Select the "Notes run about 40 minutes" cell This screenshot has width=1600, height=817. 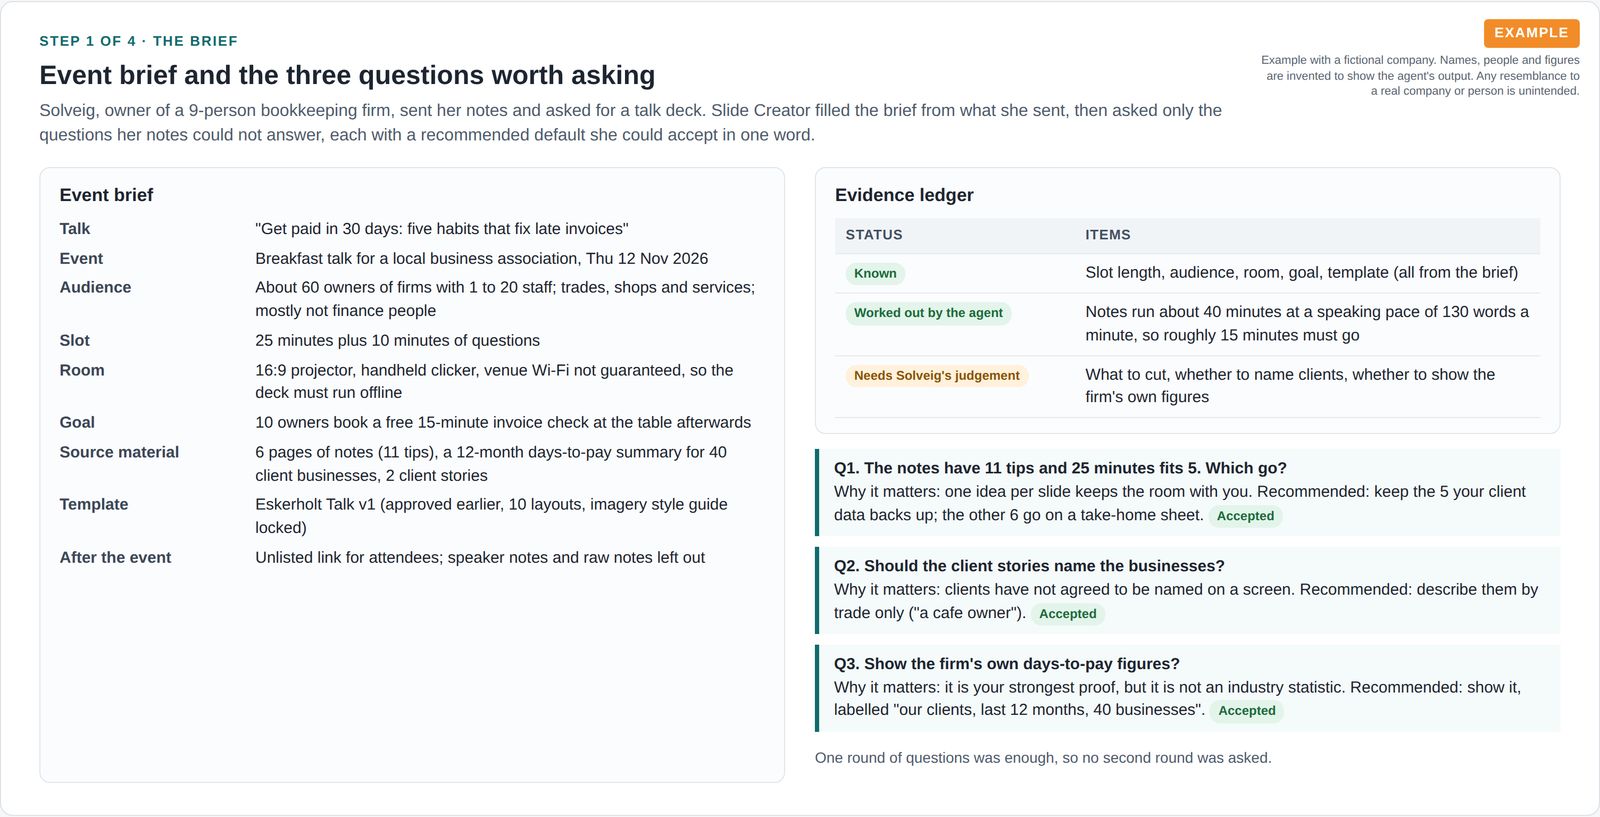(1307, 323)
